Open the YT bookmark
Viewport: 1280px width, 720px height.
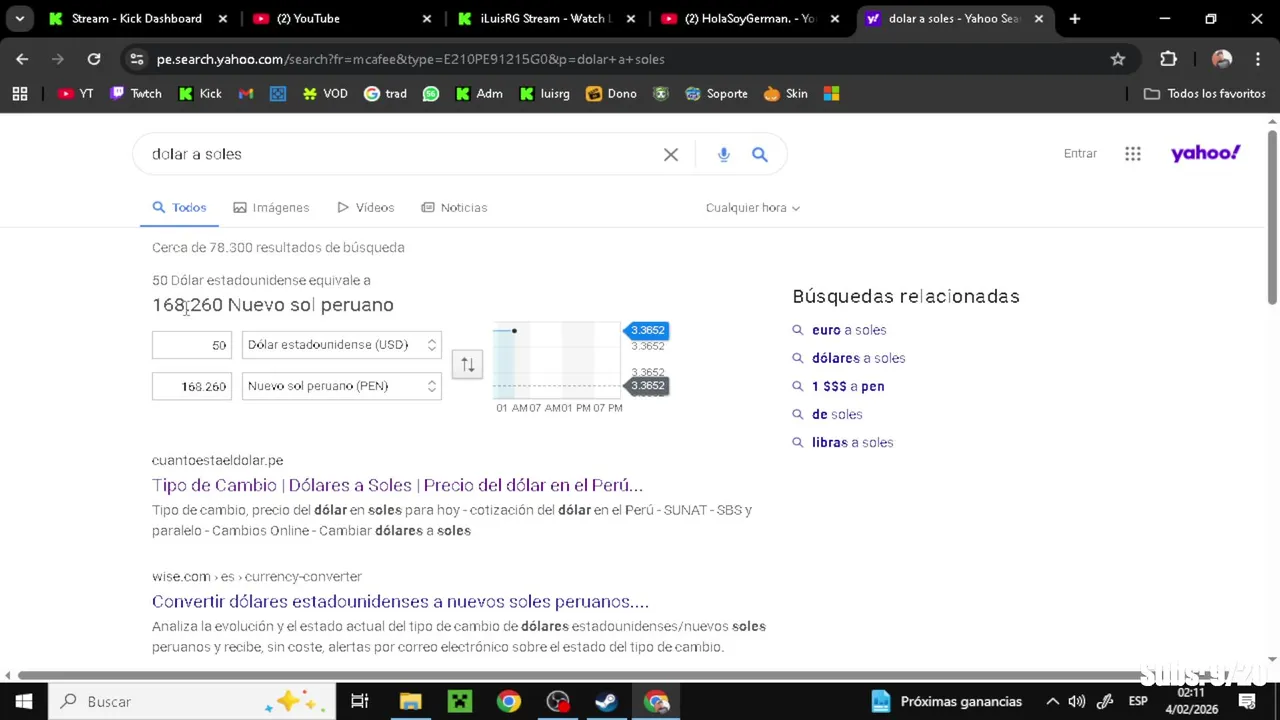click(x=76, y=93)
